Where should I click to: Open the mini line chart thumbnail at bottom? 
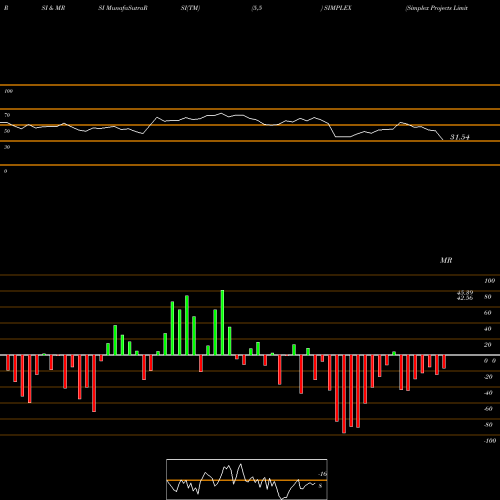pos(247,479)
